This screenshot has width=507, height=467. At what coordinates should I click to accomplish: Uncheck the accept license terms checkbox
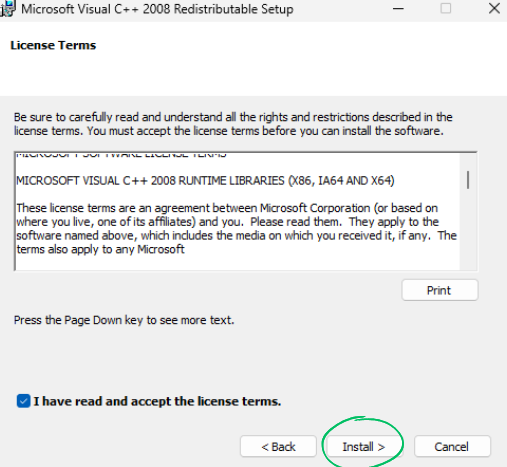[x=24, y=401]
